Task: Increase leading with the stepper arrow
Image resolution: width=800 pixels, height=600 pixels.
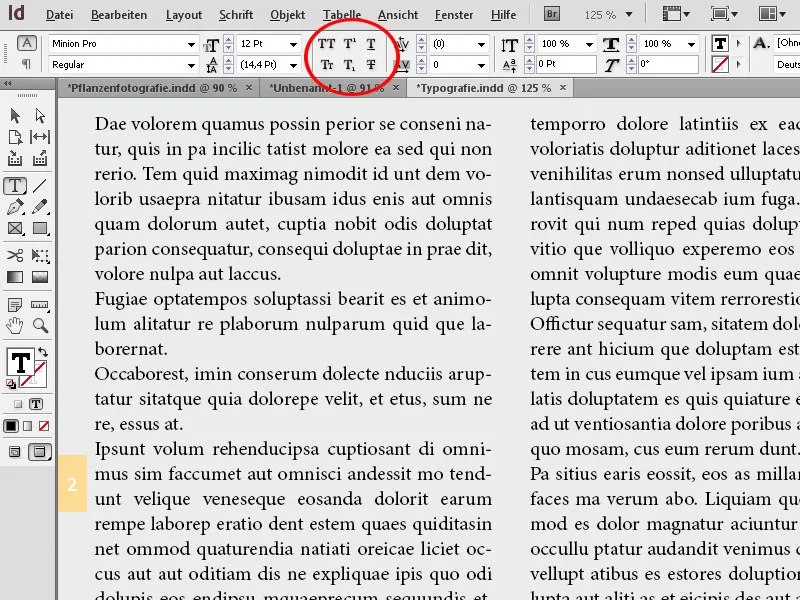Action: tap(228, 58)
